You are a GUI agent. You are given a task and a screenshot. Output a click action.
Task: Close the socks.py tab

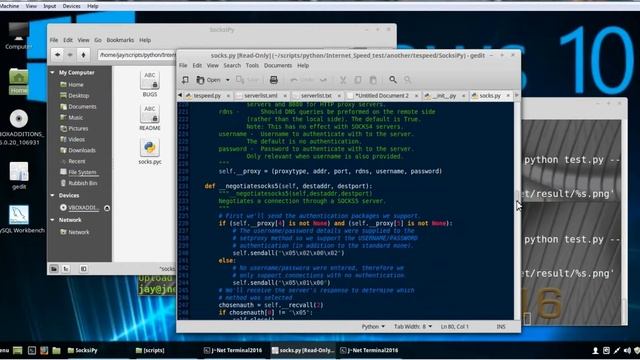pos(508,96)
